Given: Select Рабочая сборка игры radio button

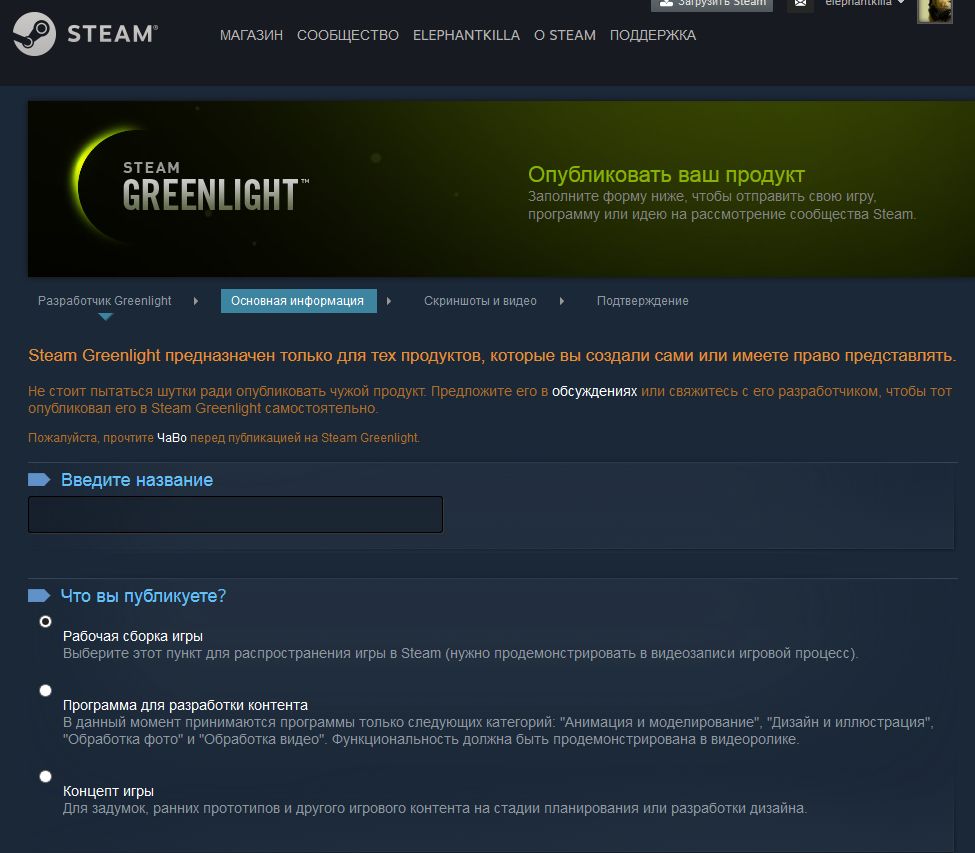Looking at the screenshot, I should (x=45, y=621).
